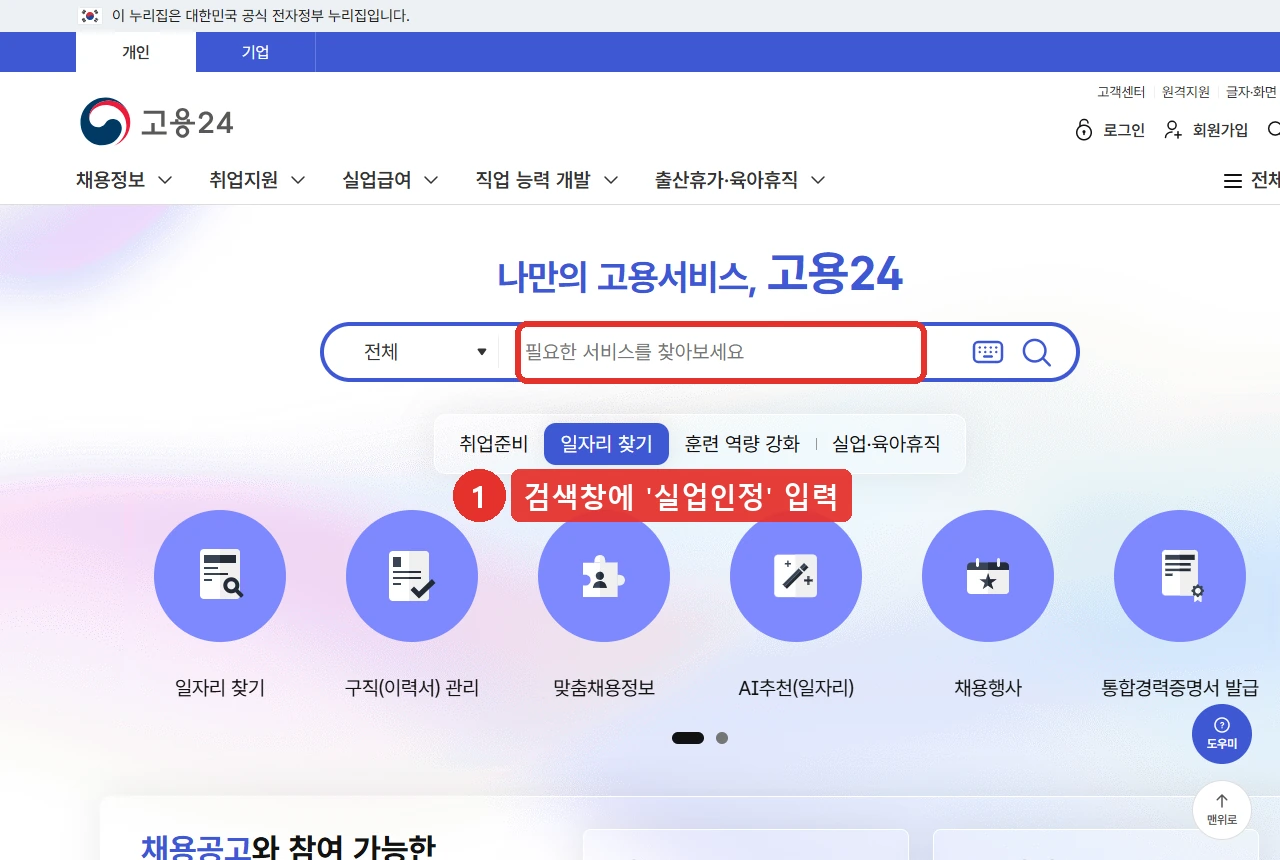Image resolution: width=1280 pixels, height=860 pixels.
Task: Open the 원격지원 link
Action: (1186, 92)
